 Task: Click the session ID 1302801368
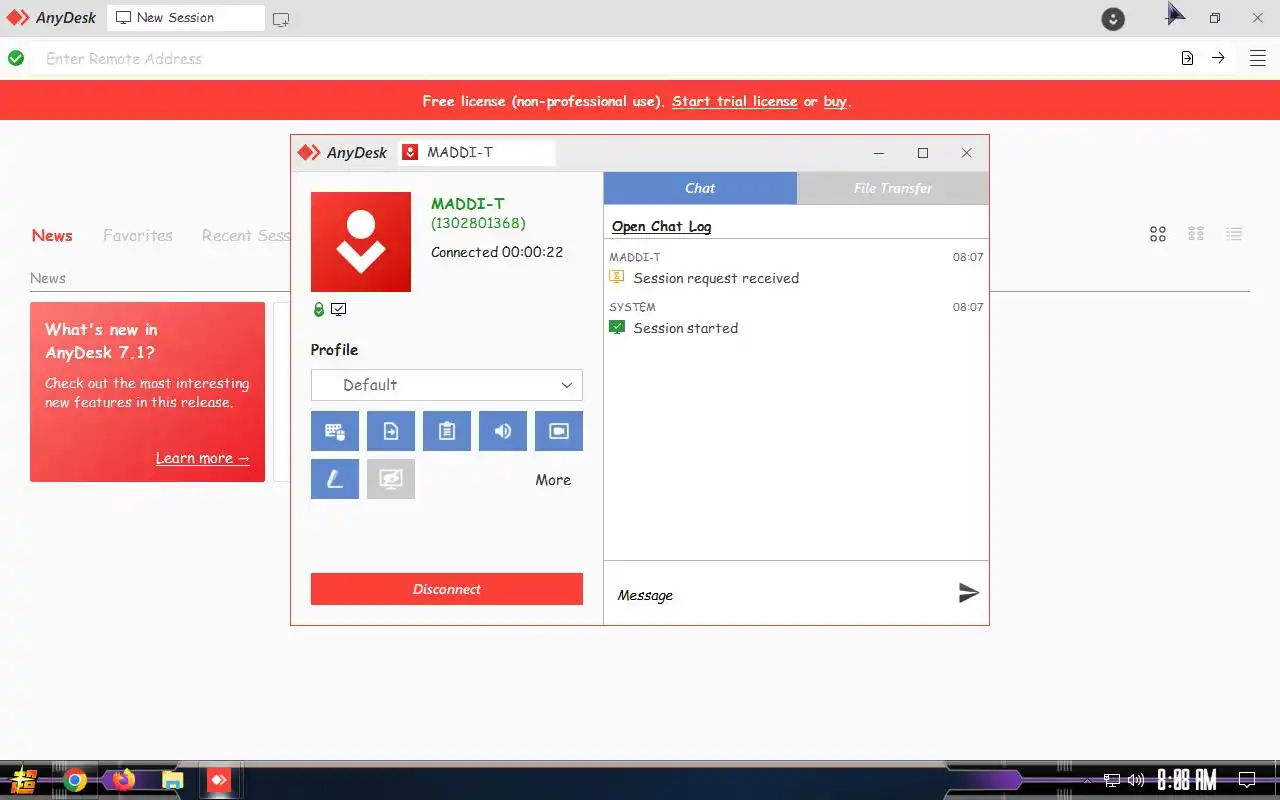point(478,223)
